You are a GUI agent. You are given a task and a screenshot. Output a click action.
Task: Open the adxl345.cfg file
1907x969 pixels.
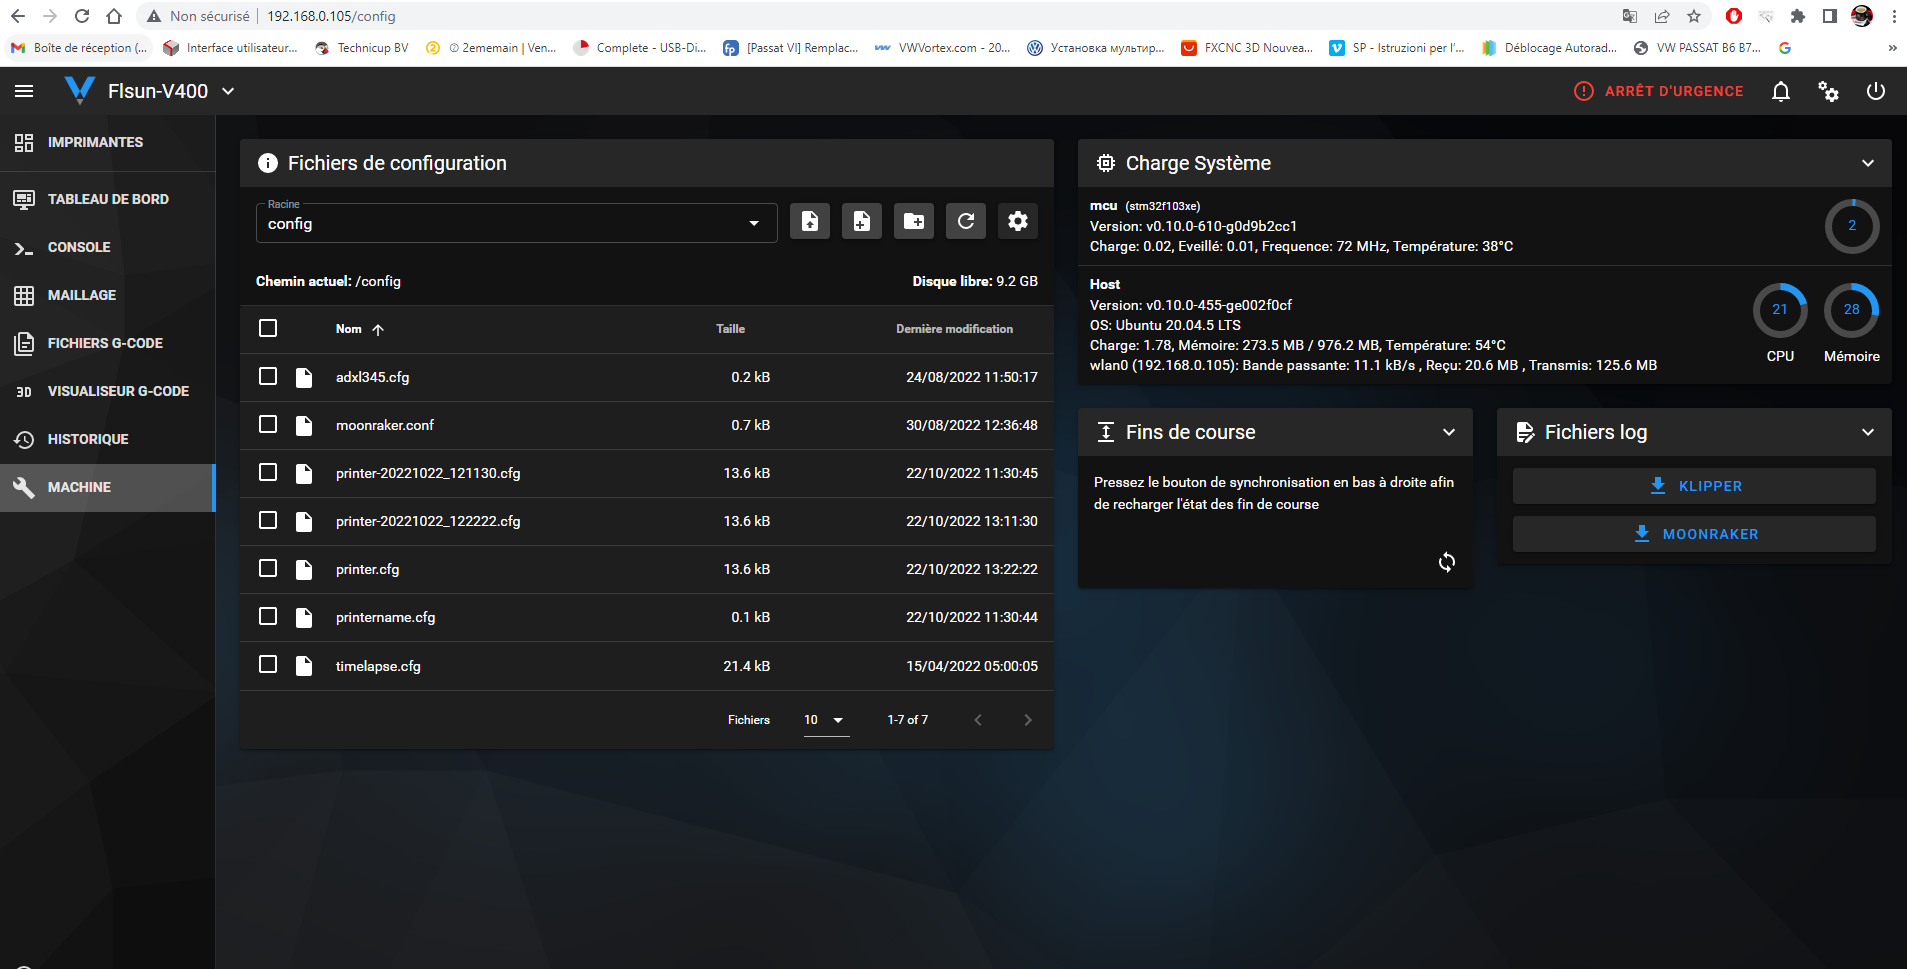tap(372, 377)
